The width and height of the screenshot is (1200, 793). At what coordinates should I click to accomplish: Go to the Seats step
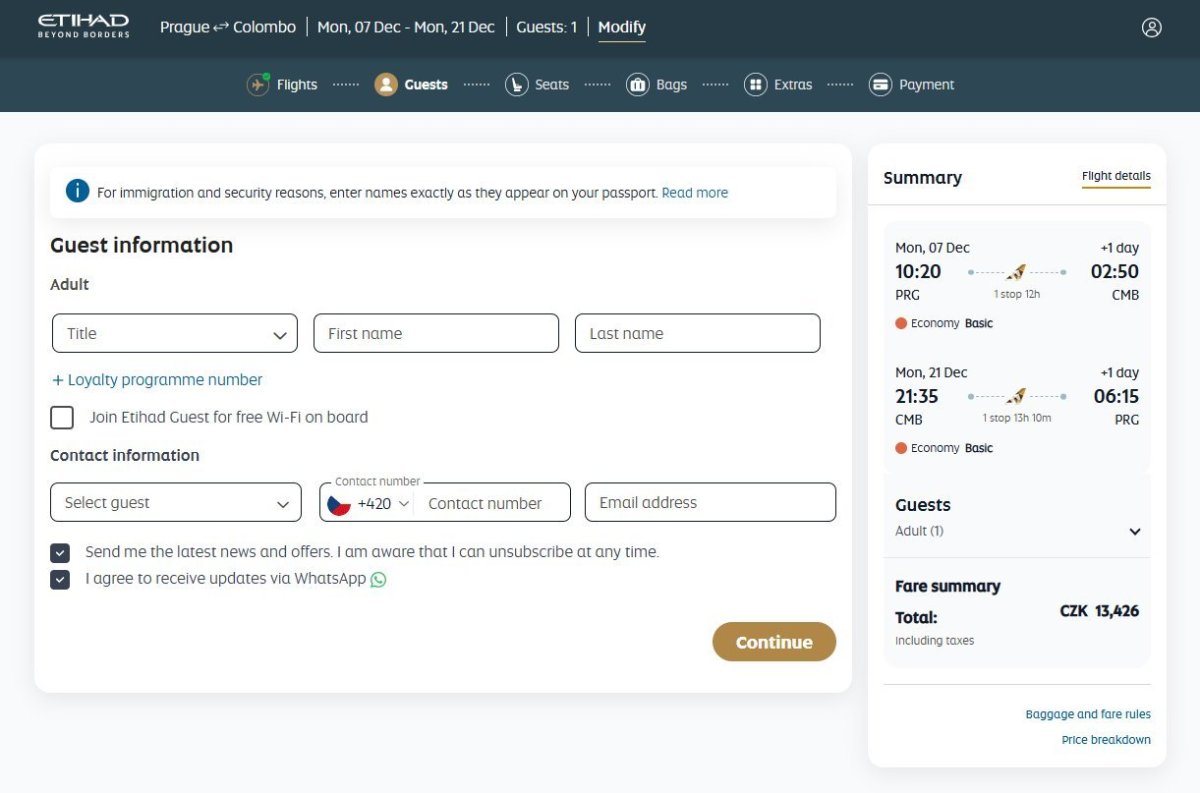coord(537,85)
